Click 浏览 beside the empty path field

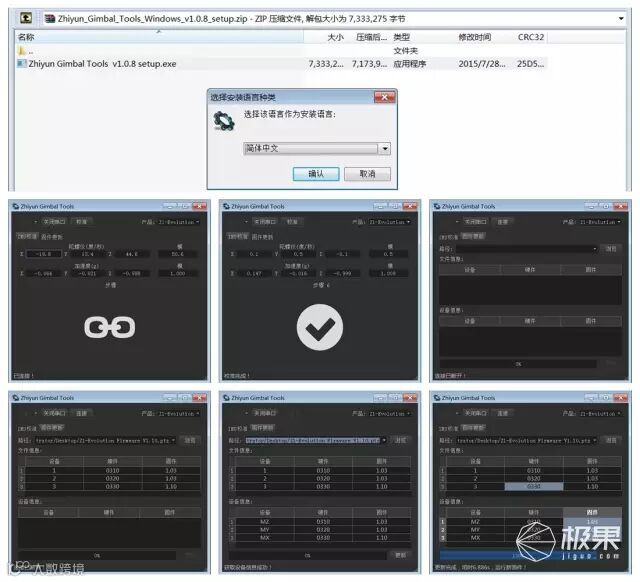point(611,249)
